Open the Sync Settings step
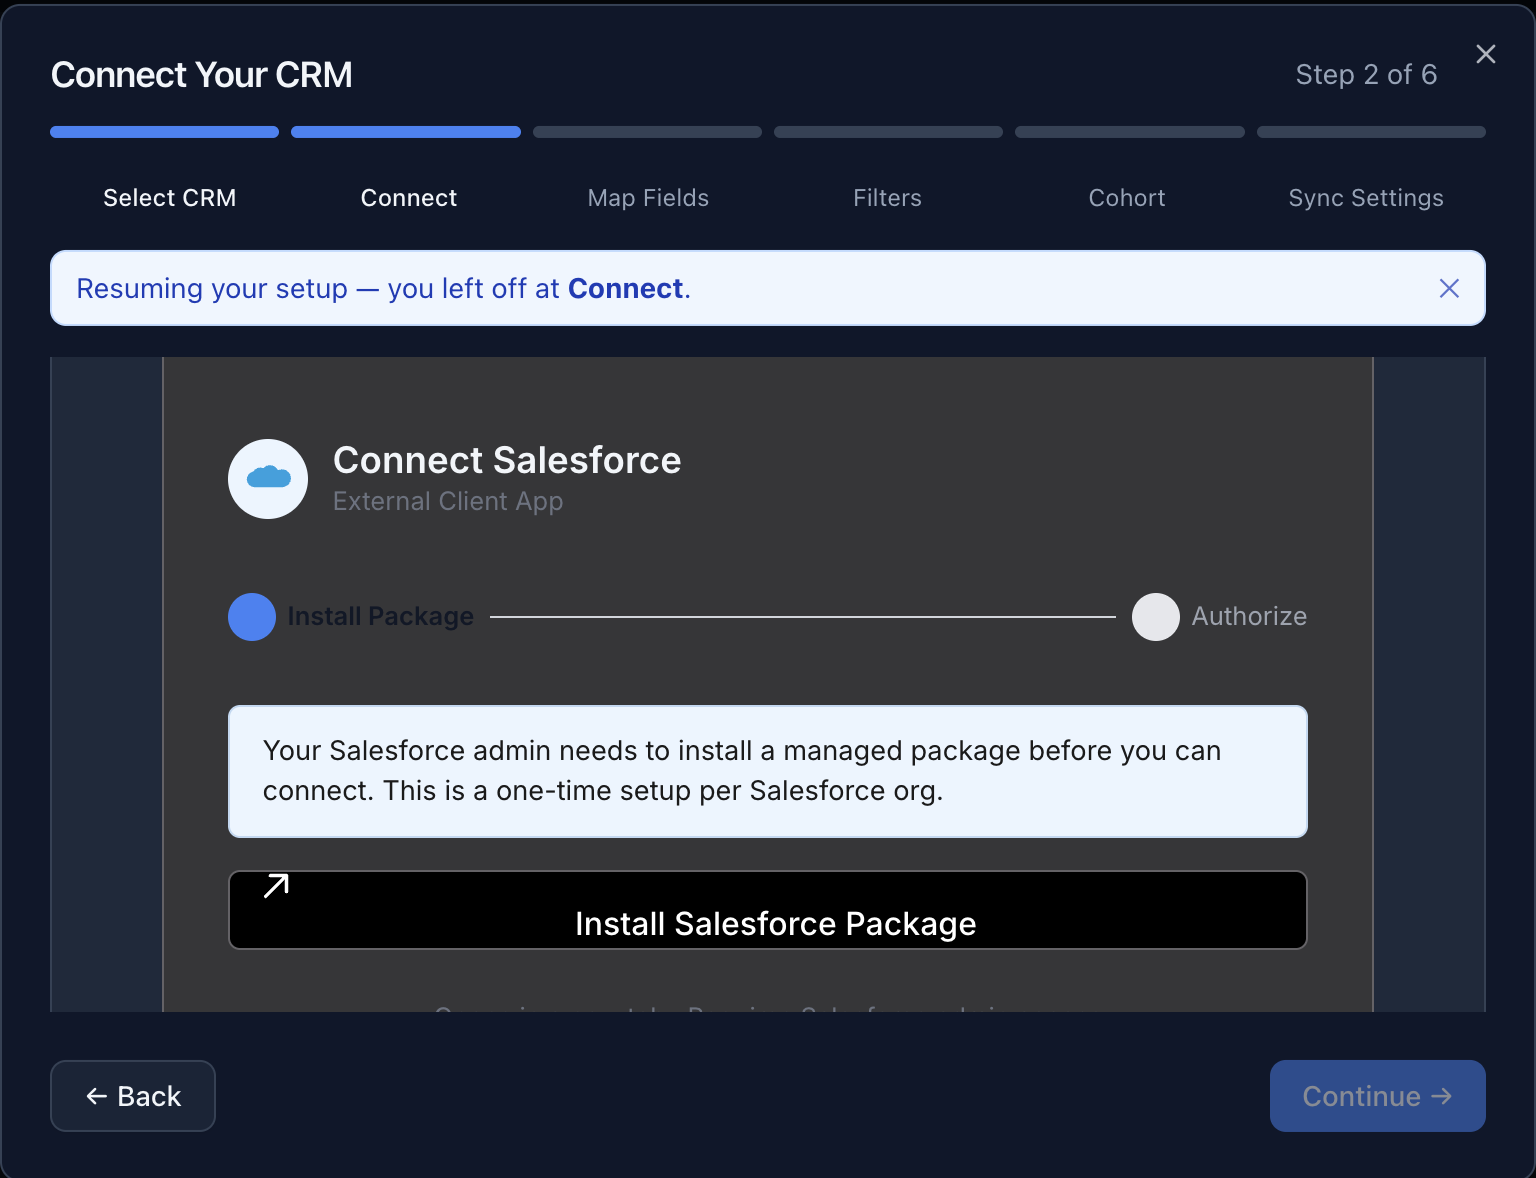The height and width of the screenshot is (1178, 1536). click(x=1366, y=198)
